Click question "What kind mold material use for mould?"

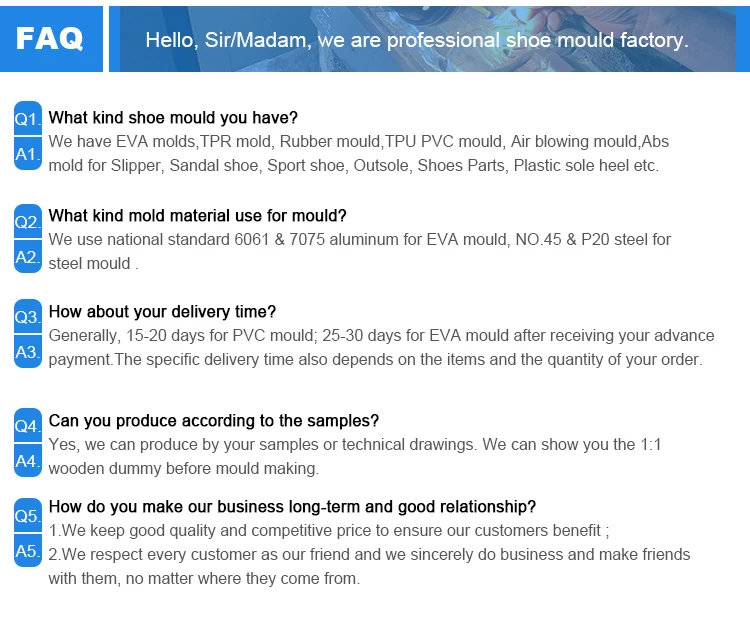[x=198, y=216]
